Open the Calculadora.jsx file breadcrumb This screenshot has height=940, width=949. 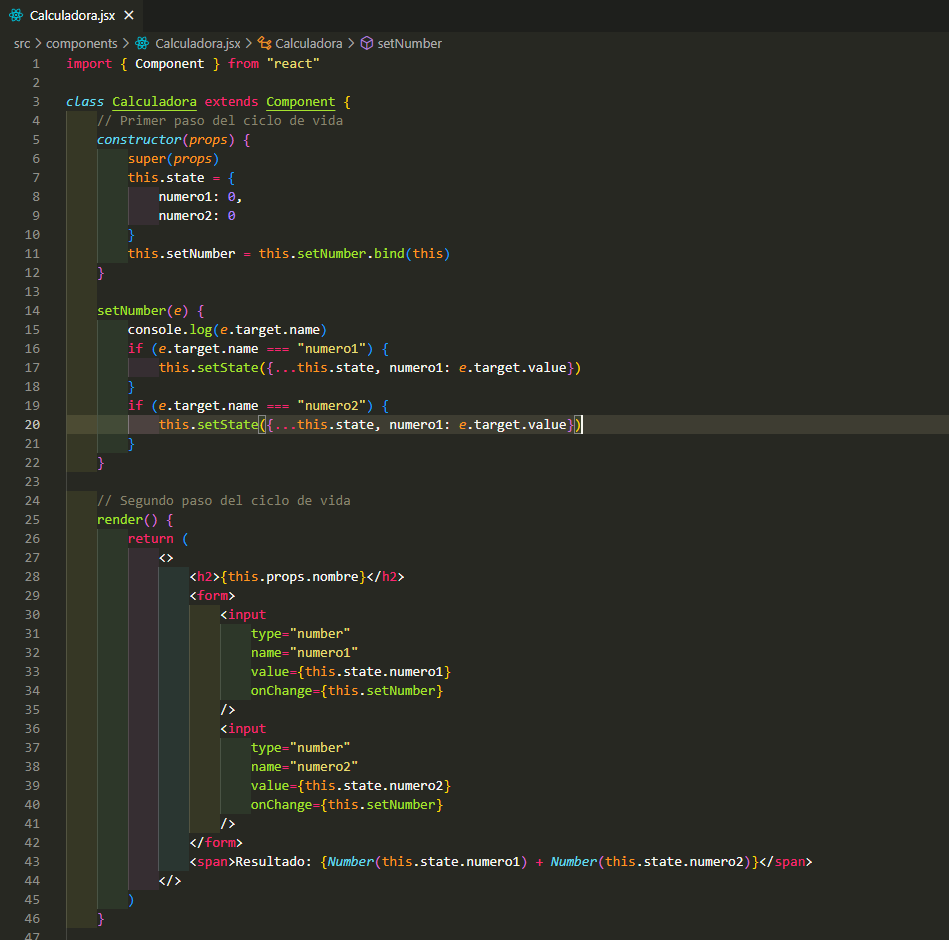pos(197,43)
